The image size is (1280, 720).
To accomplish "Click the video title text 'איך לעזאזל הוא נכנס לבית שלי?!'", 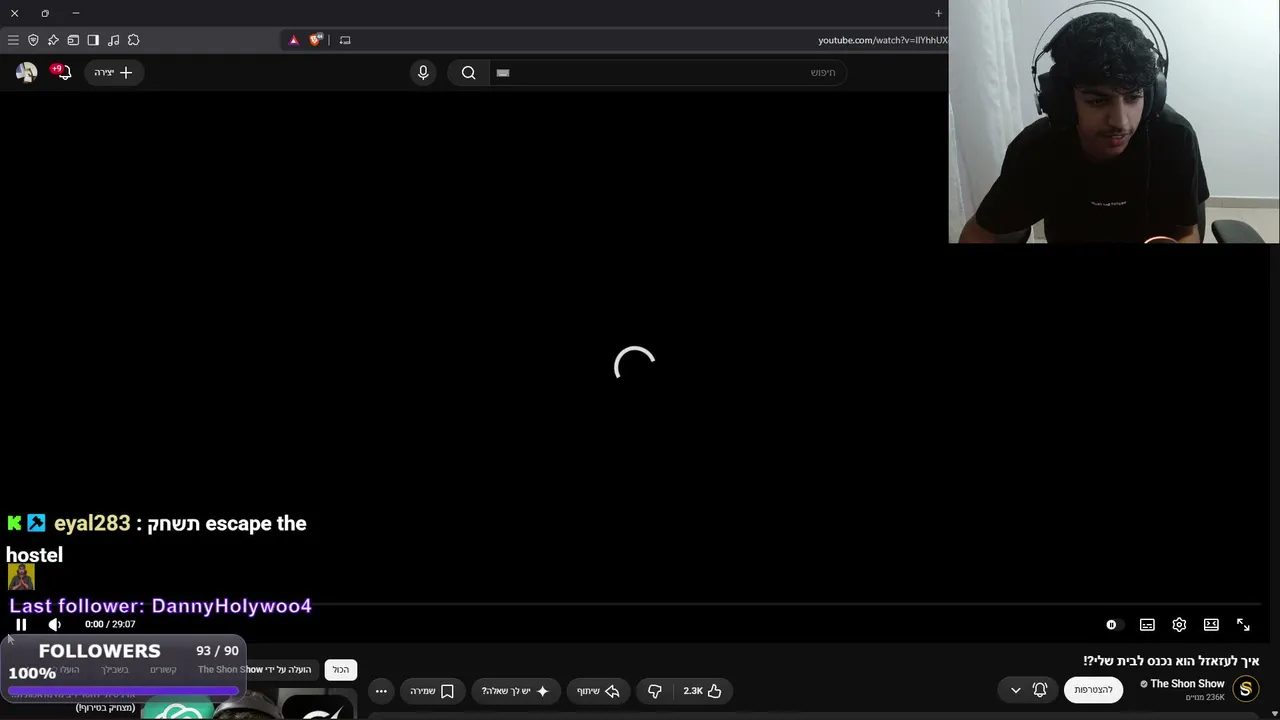I will [1171, 661].
